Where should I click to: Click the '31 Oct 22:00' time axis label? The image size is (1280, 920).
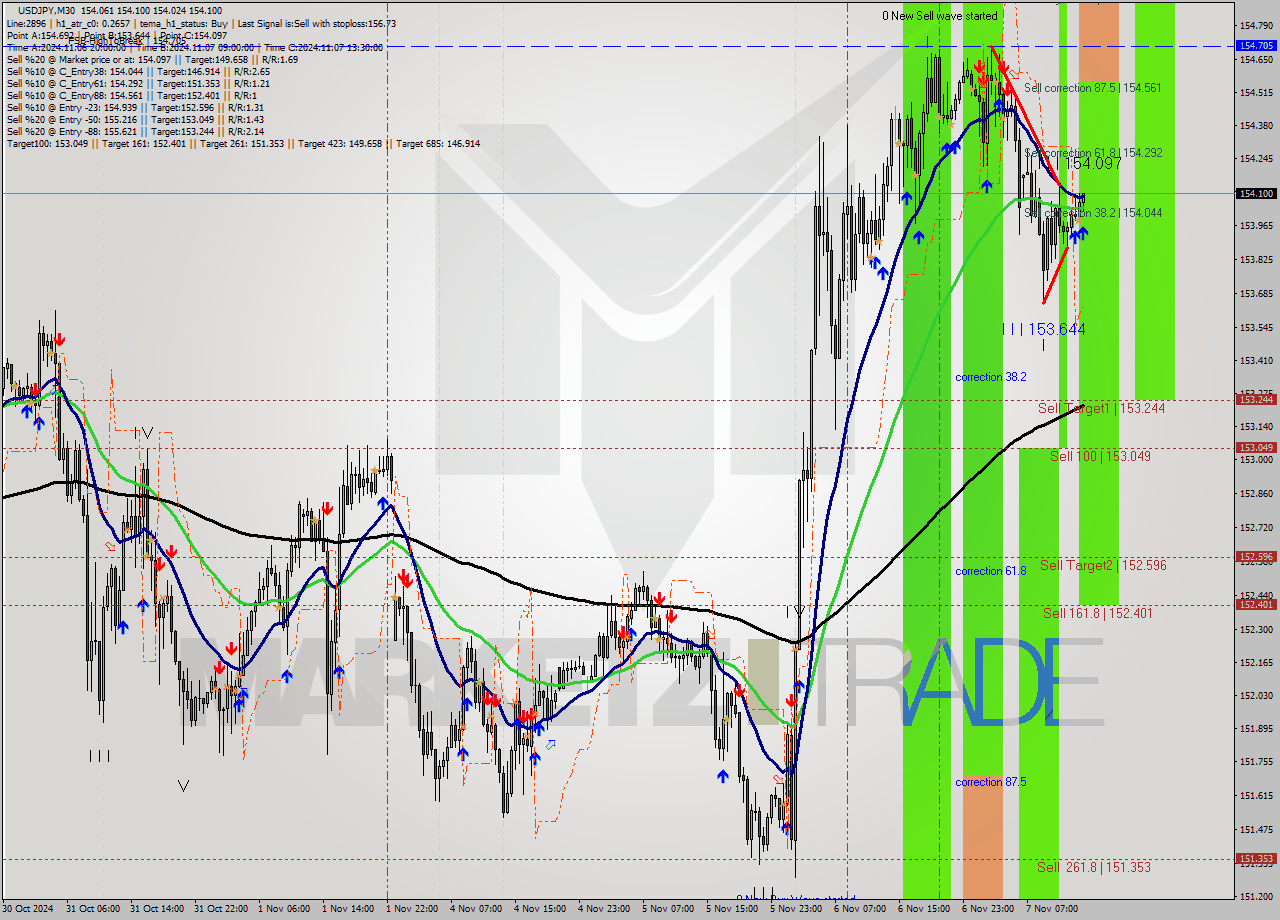tap(221, 909)
